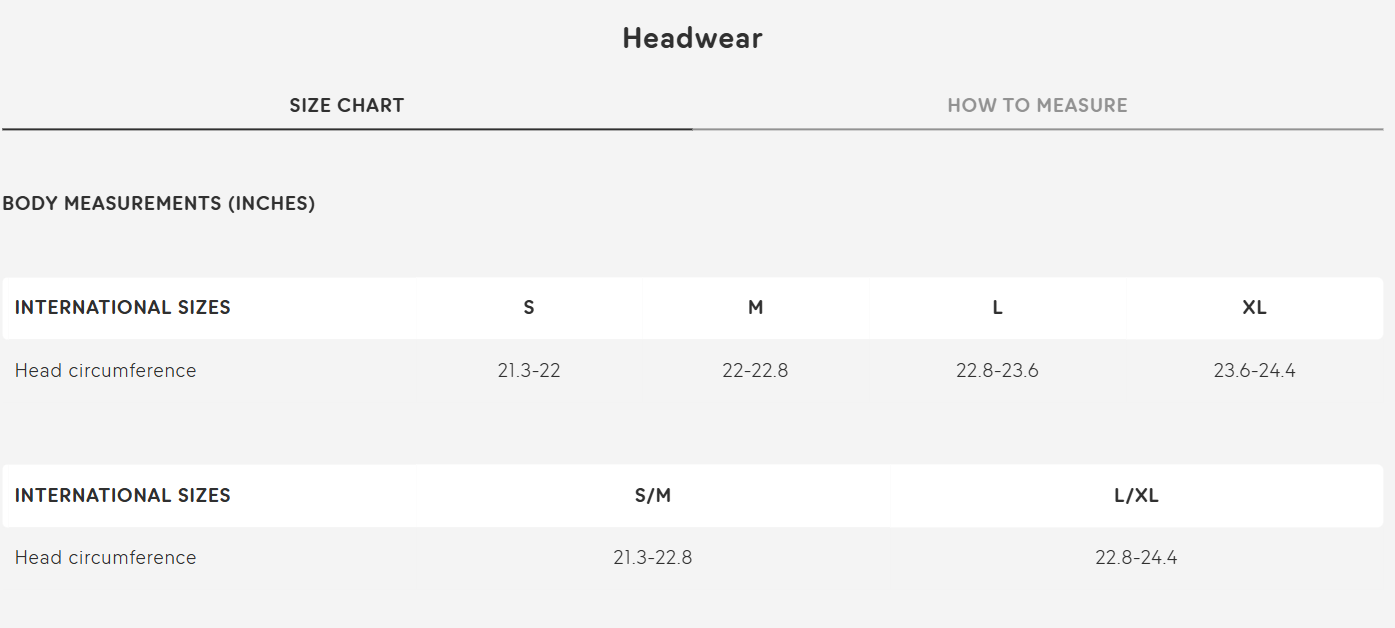This screenshot has height=628, width=1395.
Task: Click the BODY MEASUREMENTS (INCHES) label
Action: (159, 203)
